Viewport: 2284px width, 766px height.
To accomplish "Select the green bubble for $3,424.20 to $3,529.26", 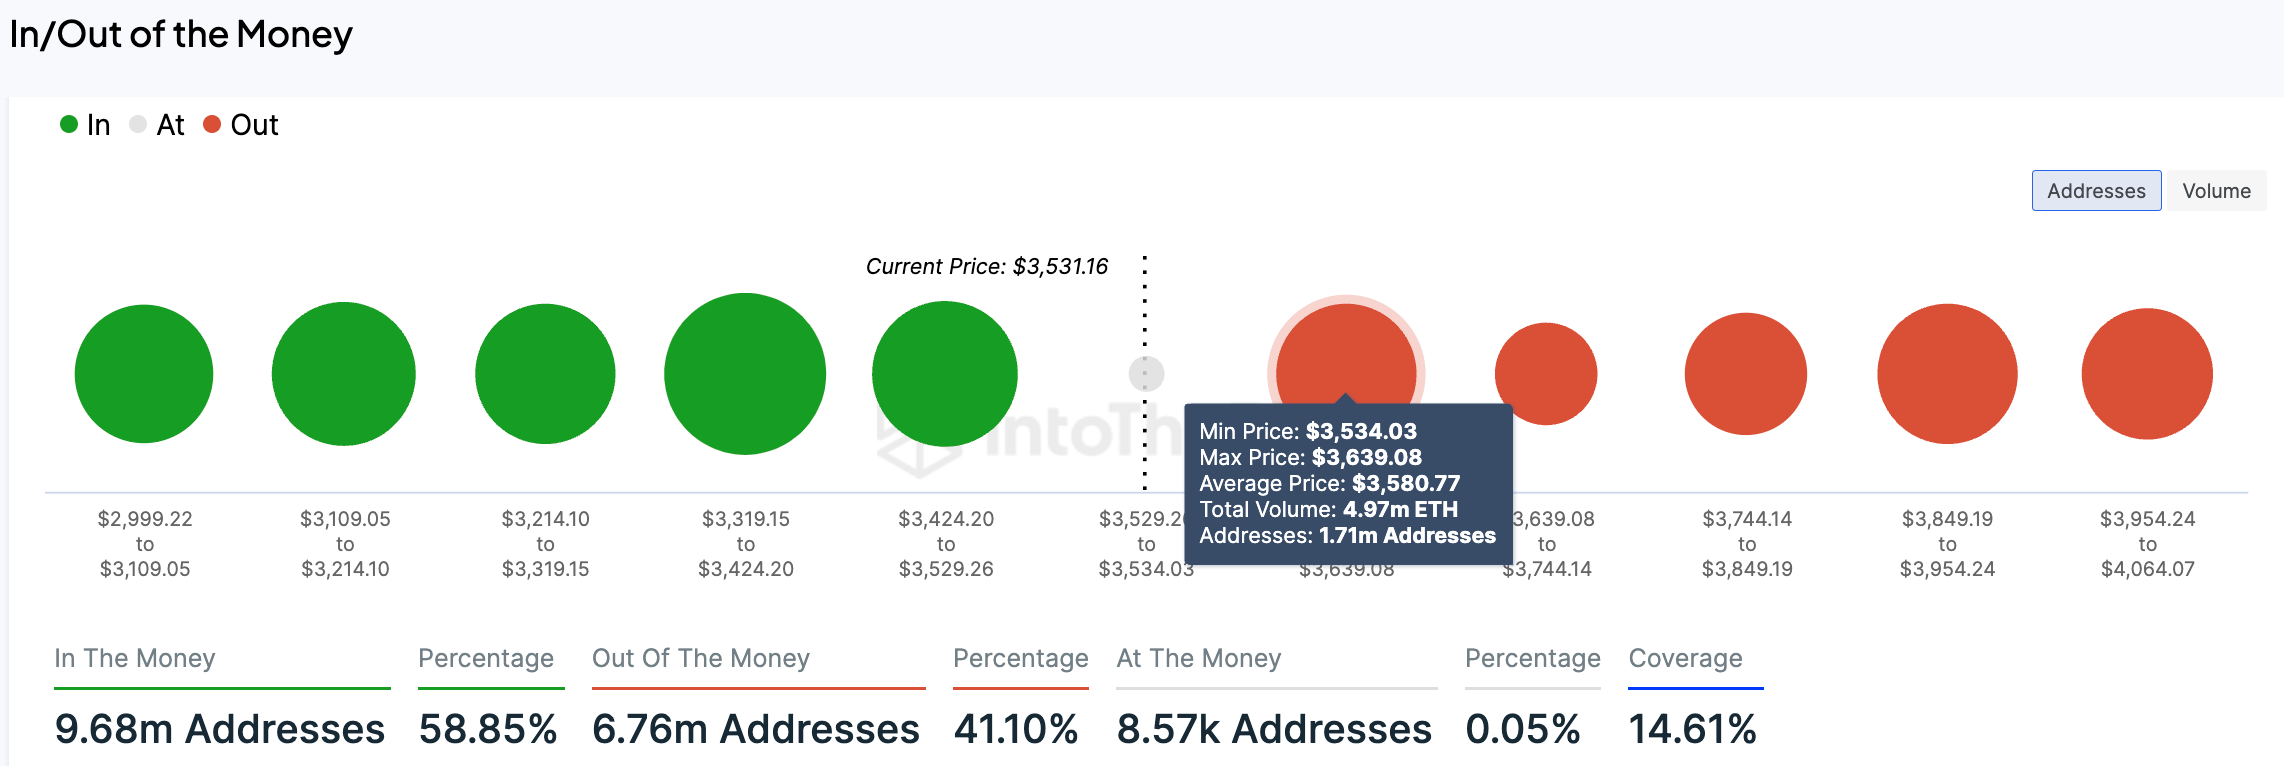I will pyautogui.click(x=945, y=374).
